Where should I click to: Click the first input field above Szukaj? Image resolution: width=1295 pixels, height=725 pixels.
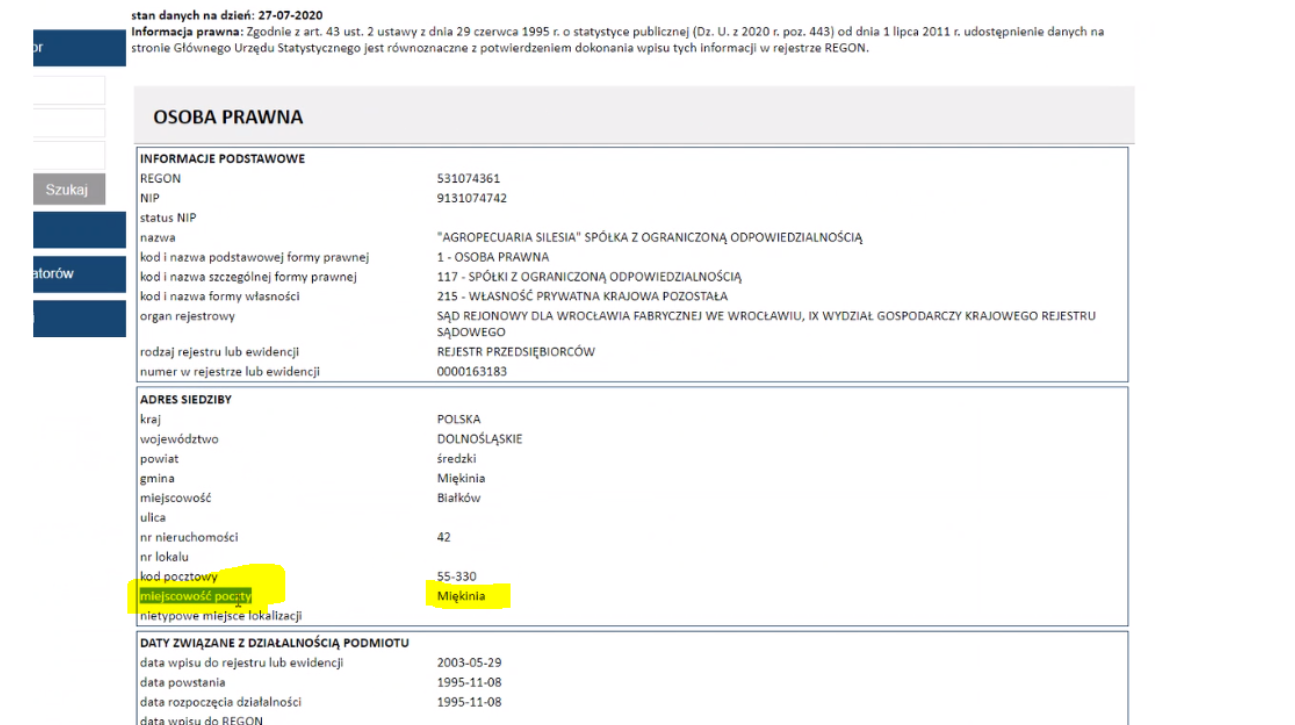pyautogui.click(x=68, y=91)
